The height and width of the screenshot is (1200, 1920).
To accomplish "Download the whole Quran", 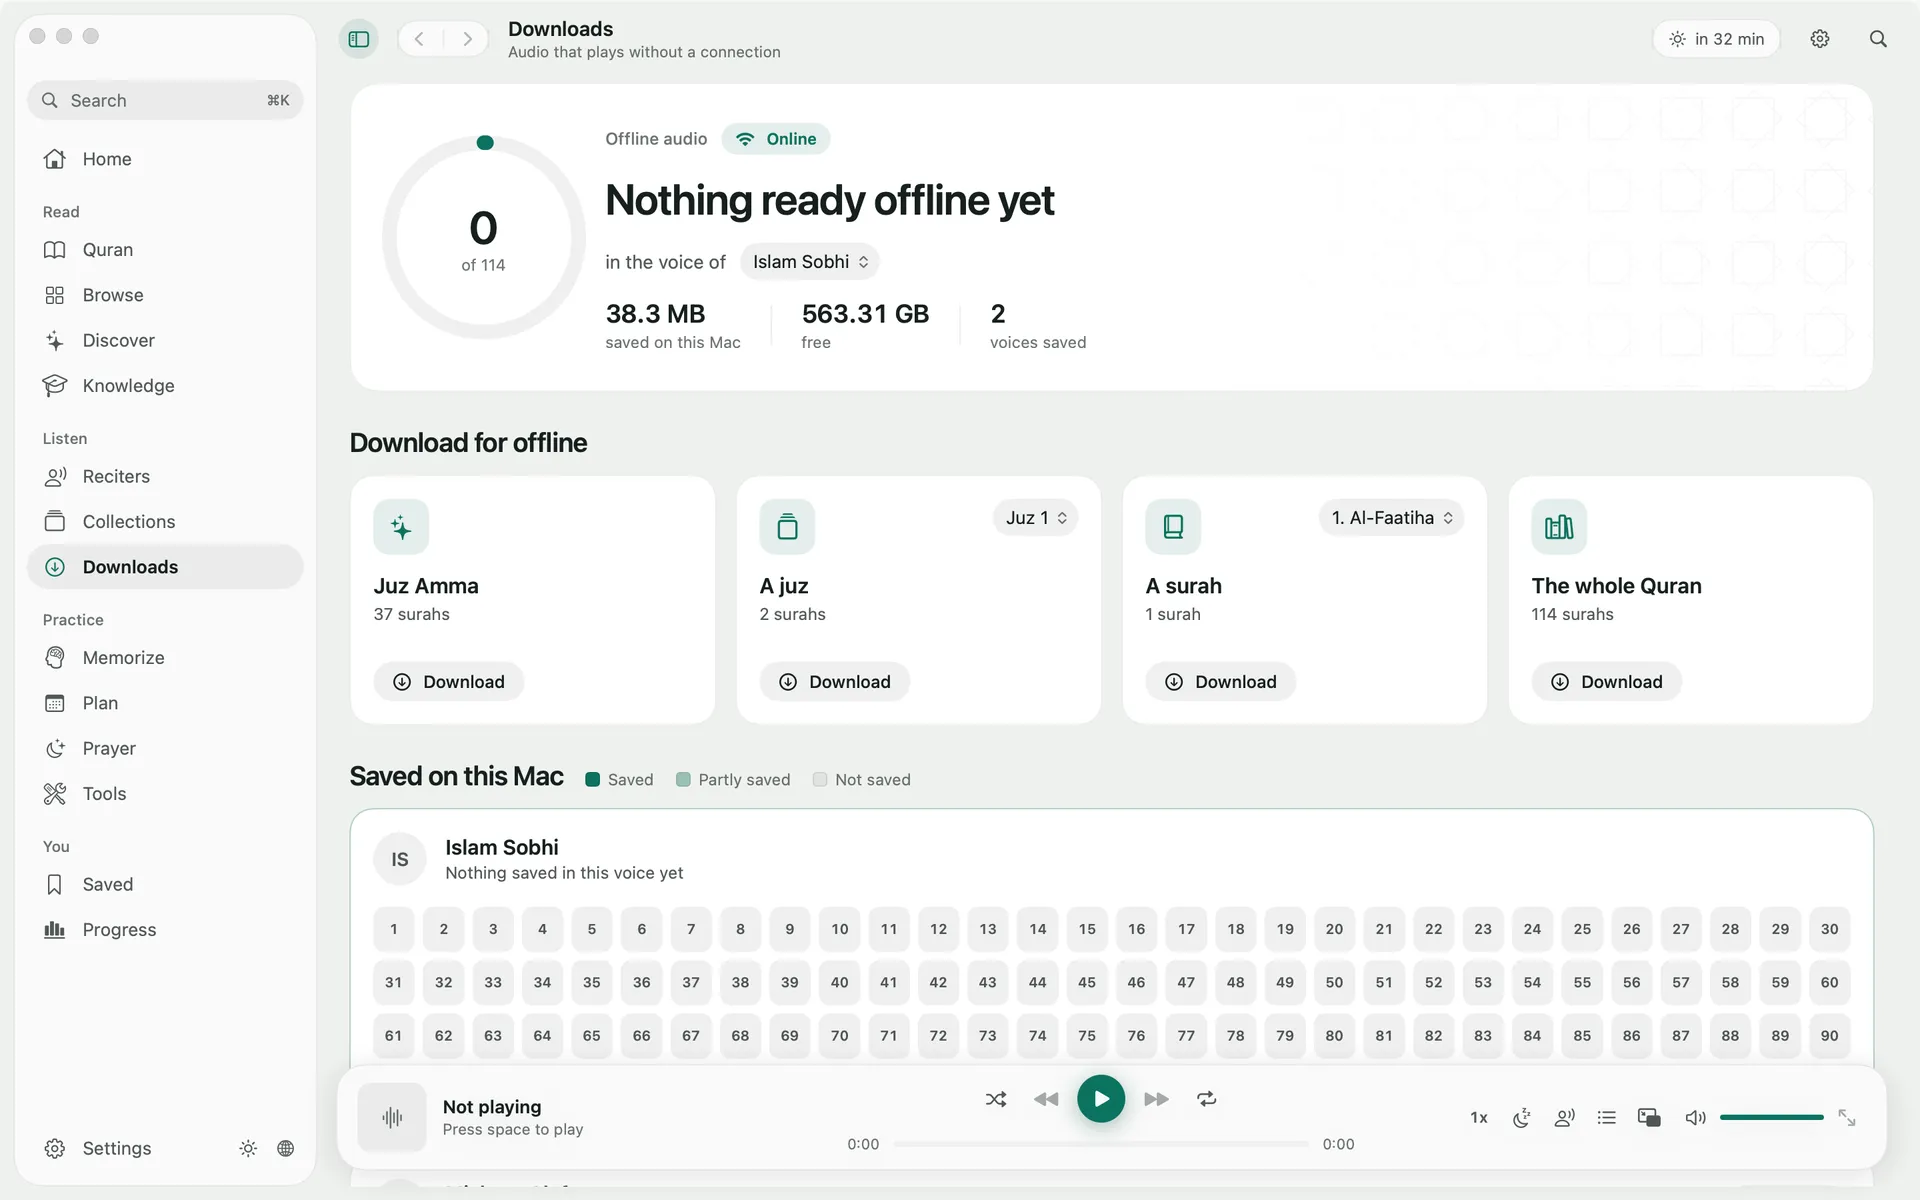I will coord(1607,682).
